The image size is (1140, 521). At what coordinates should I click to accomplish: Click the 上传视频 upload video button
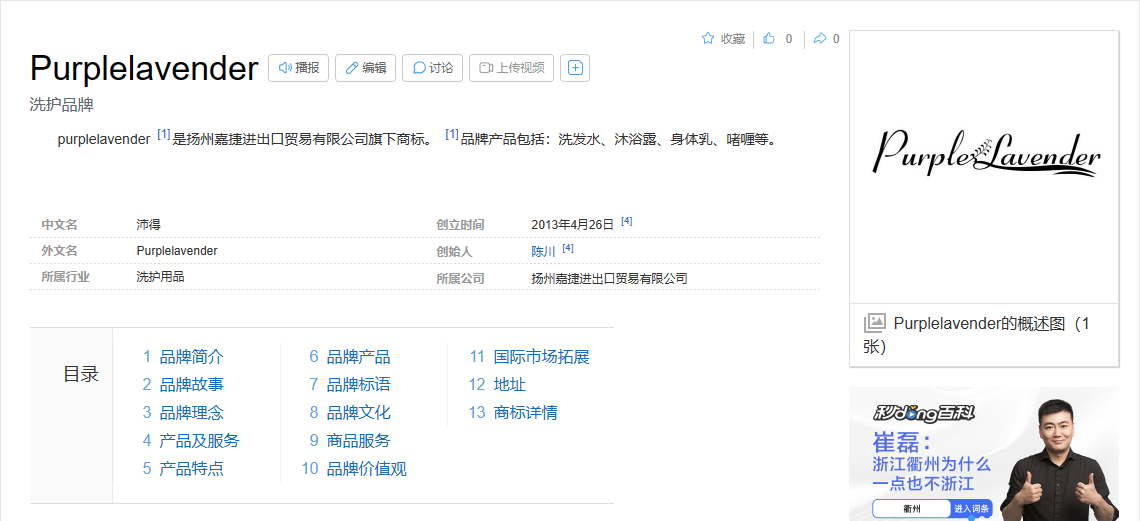click(x=512, y=68)
